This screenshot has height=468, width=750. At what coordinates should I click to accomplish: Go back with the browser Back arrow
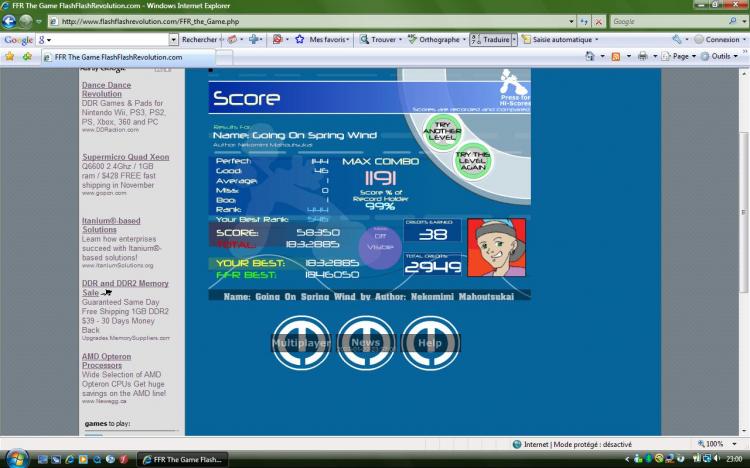tap(9, 22)
